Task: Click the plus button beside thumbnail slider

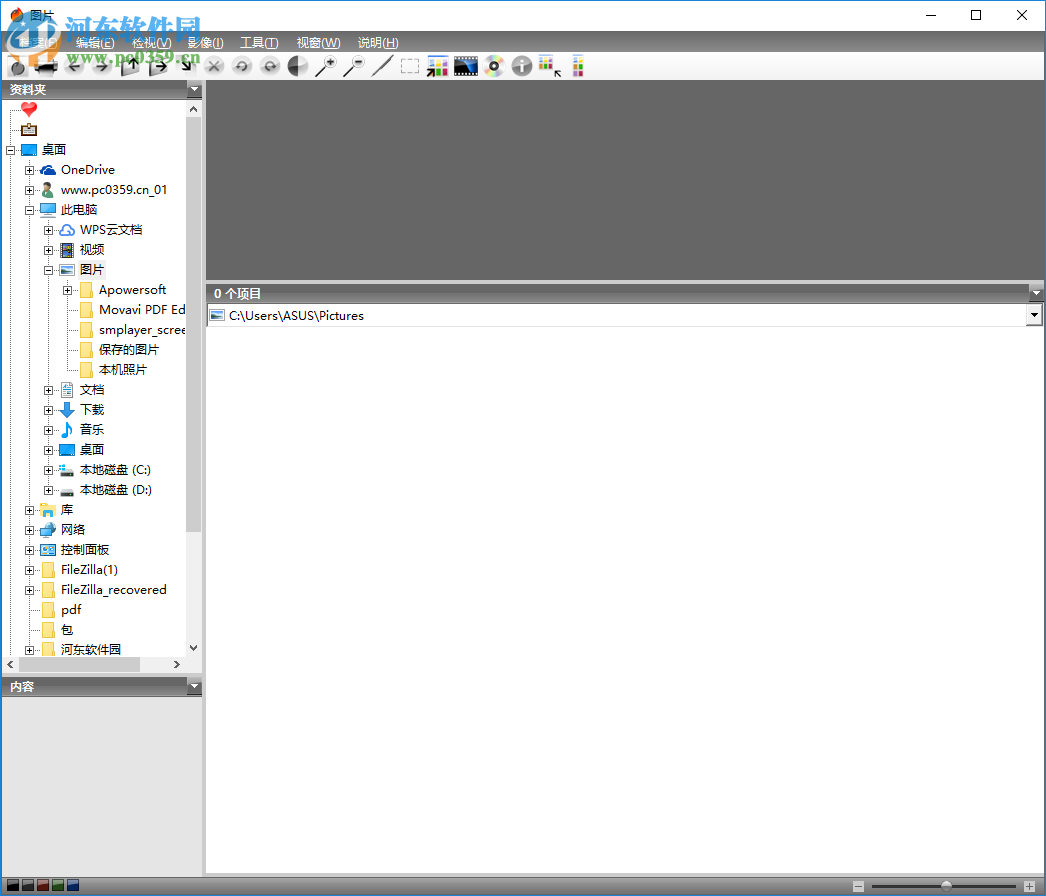Action: tap(1029, 886)
